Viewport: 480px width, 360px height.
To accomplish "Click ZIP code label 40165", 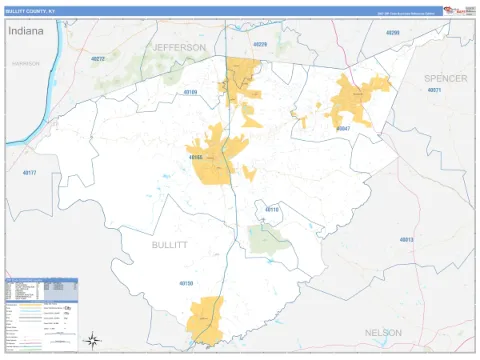I will point(196,157).
